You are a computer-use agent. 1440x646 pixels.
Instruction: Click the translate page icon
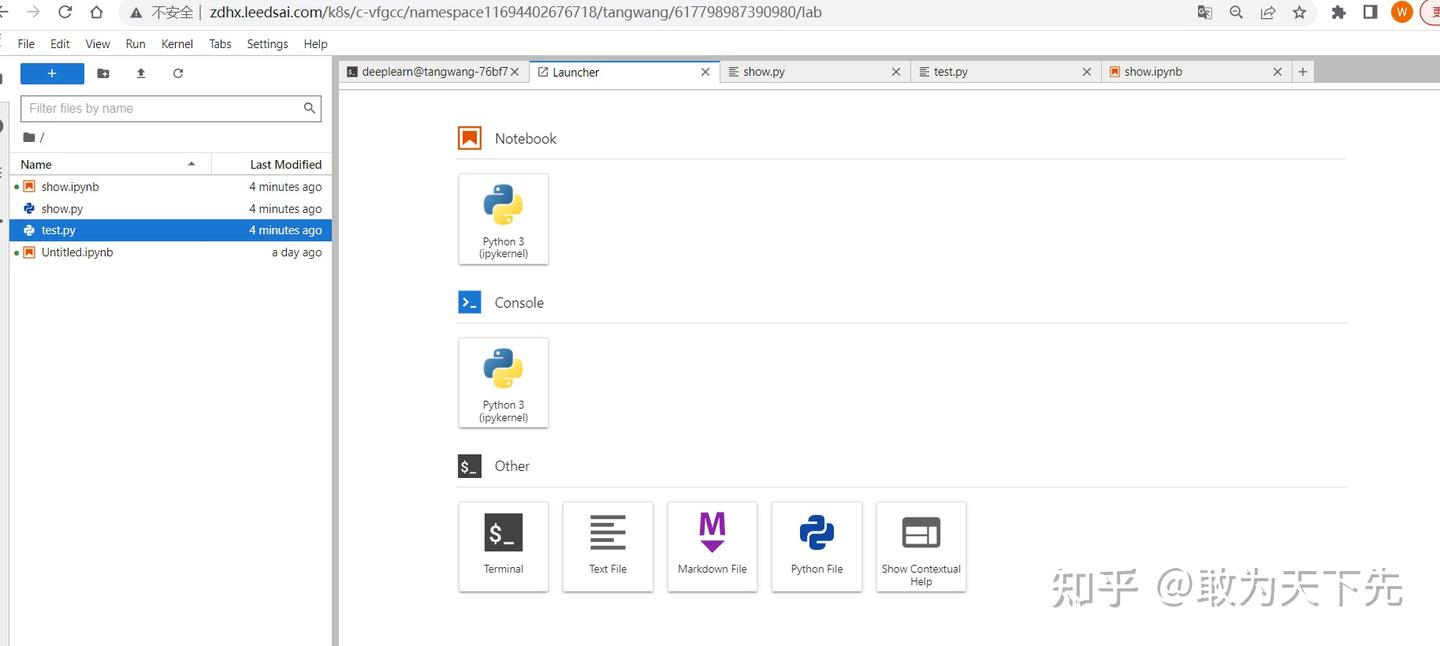(x=1205, y=12)
